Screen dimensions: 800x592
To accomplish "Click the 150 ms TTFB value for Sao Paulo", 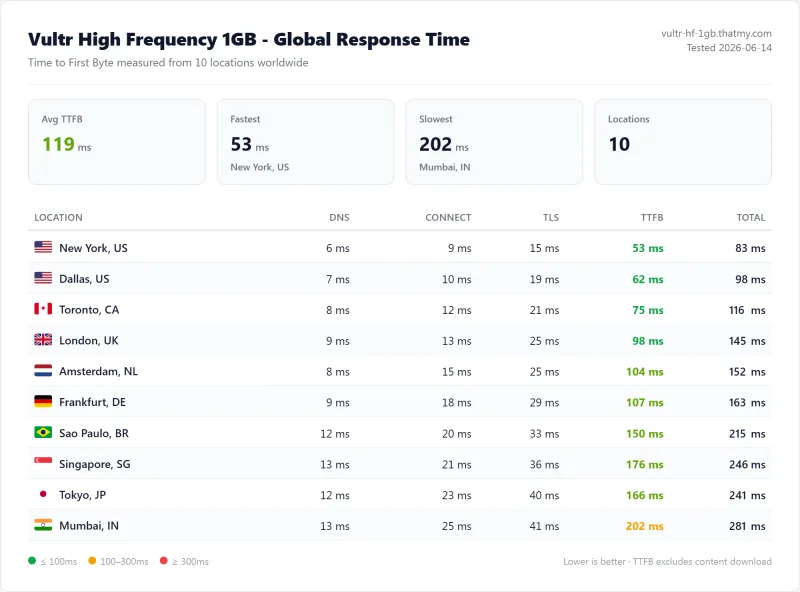I will (645, 434).
